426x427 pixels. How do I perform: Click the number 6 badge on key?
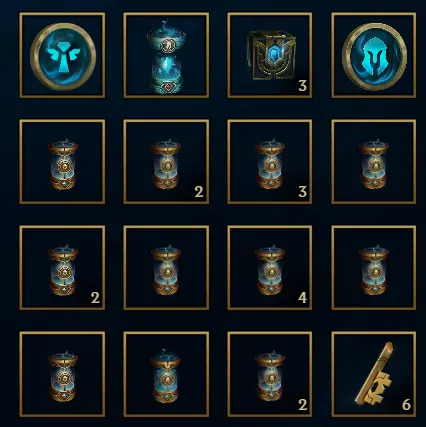(406, 405)
